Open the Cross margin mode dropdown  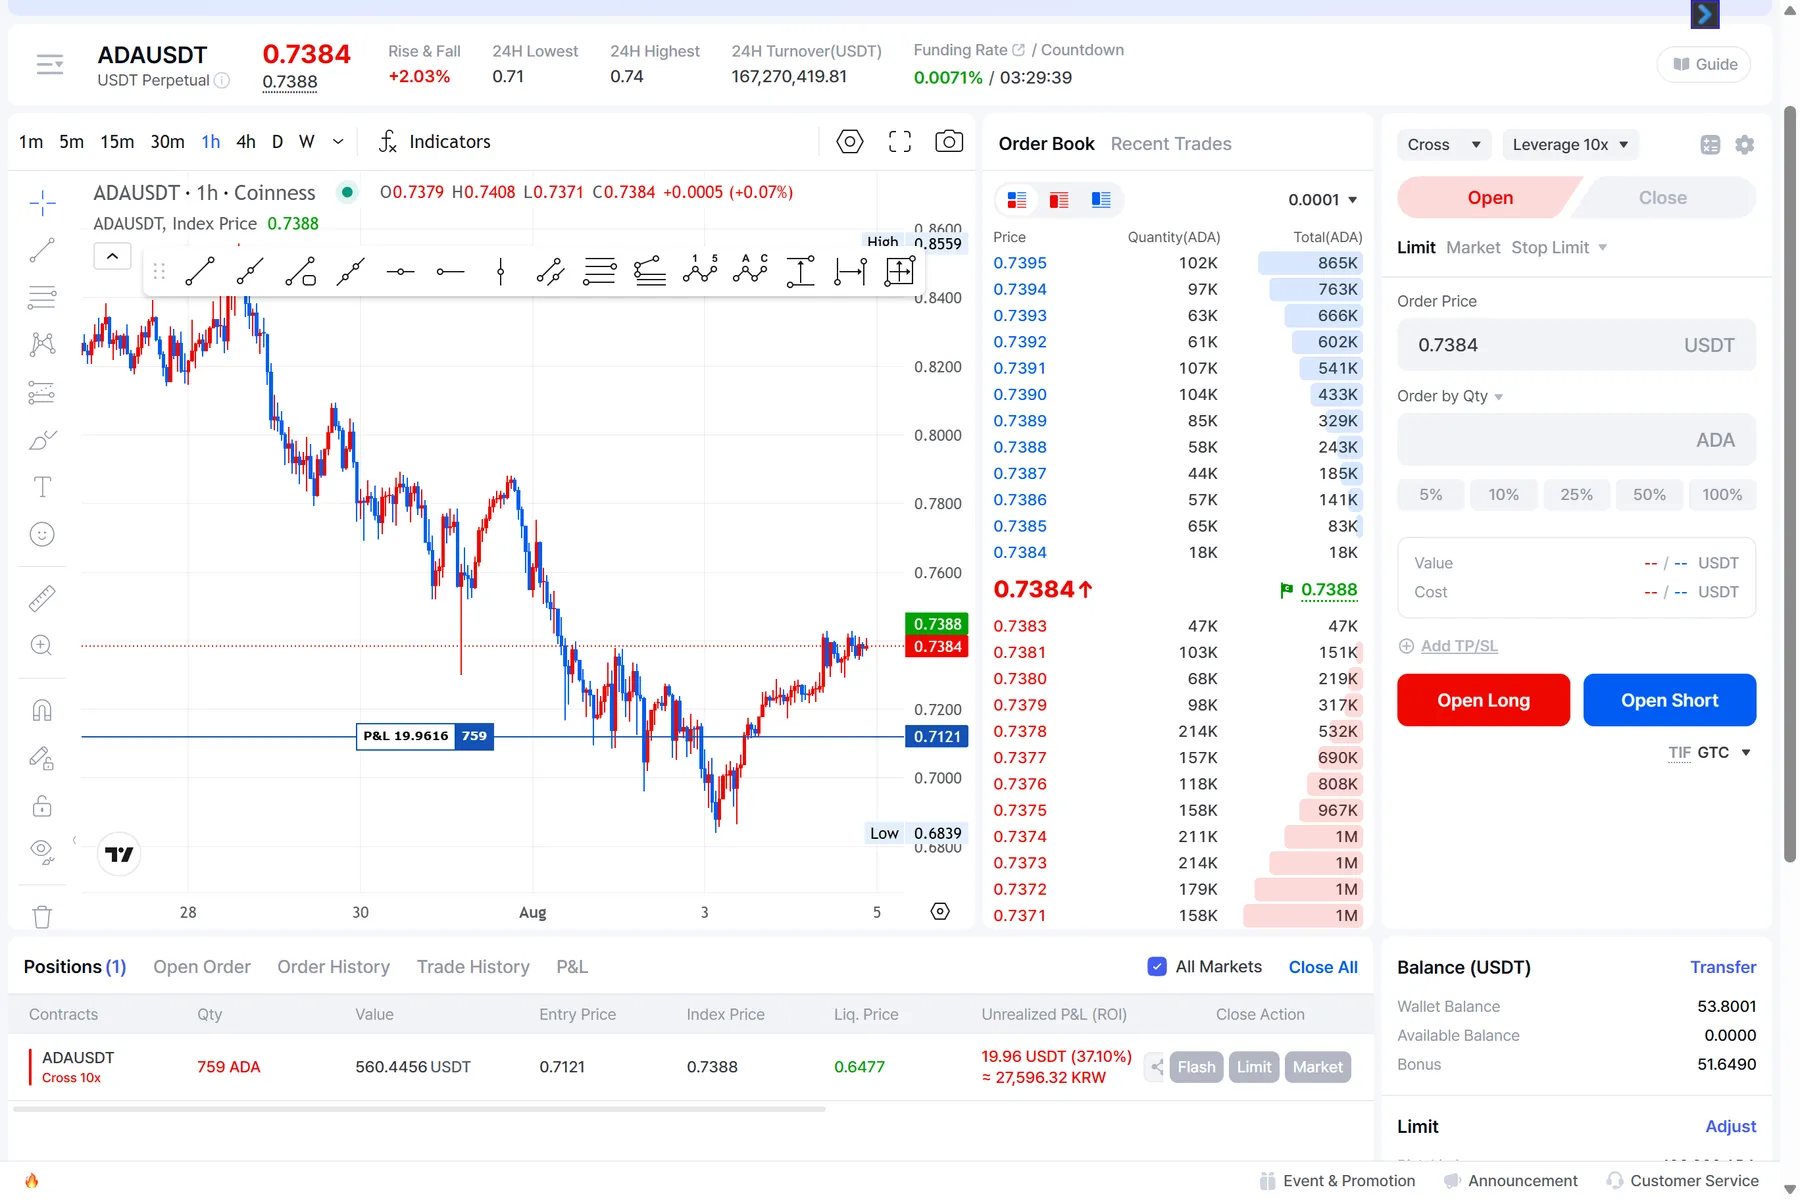(1443, 145)
